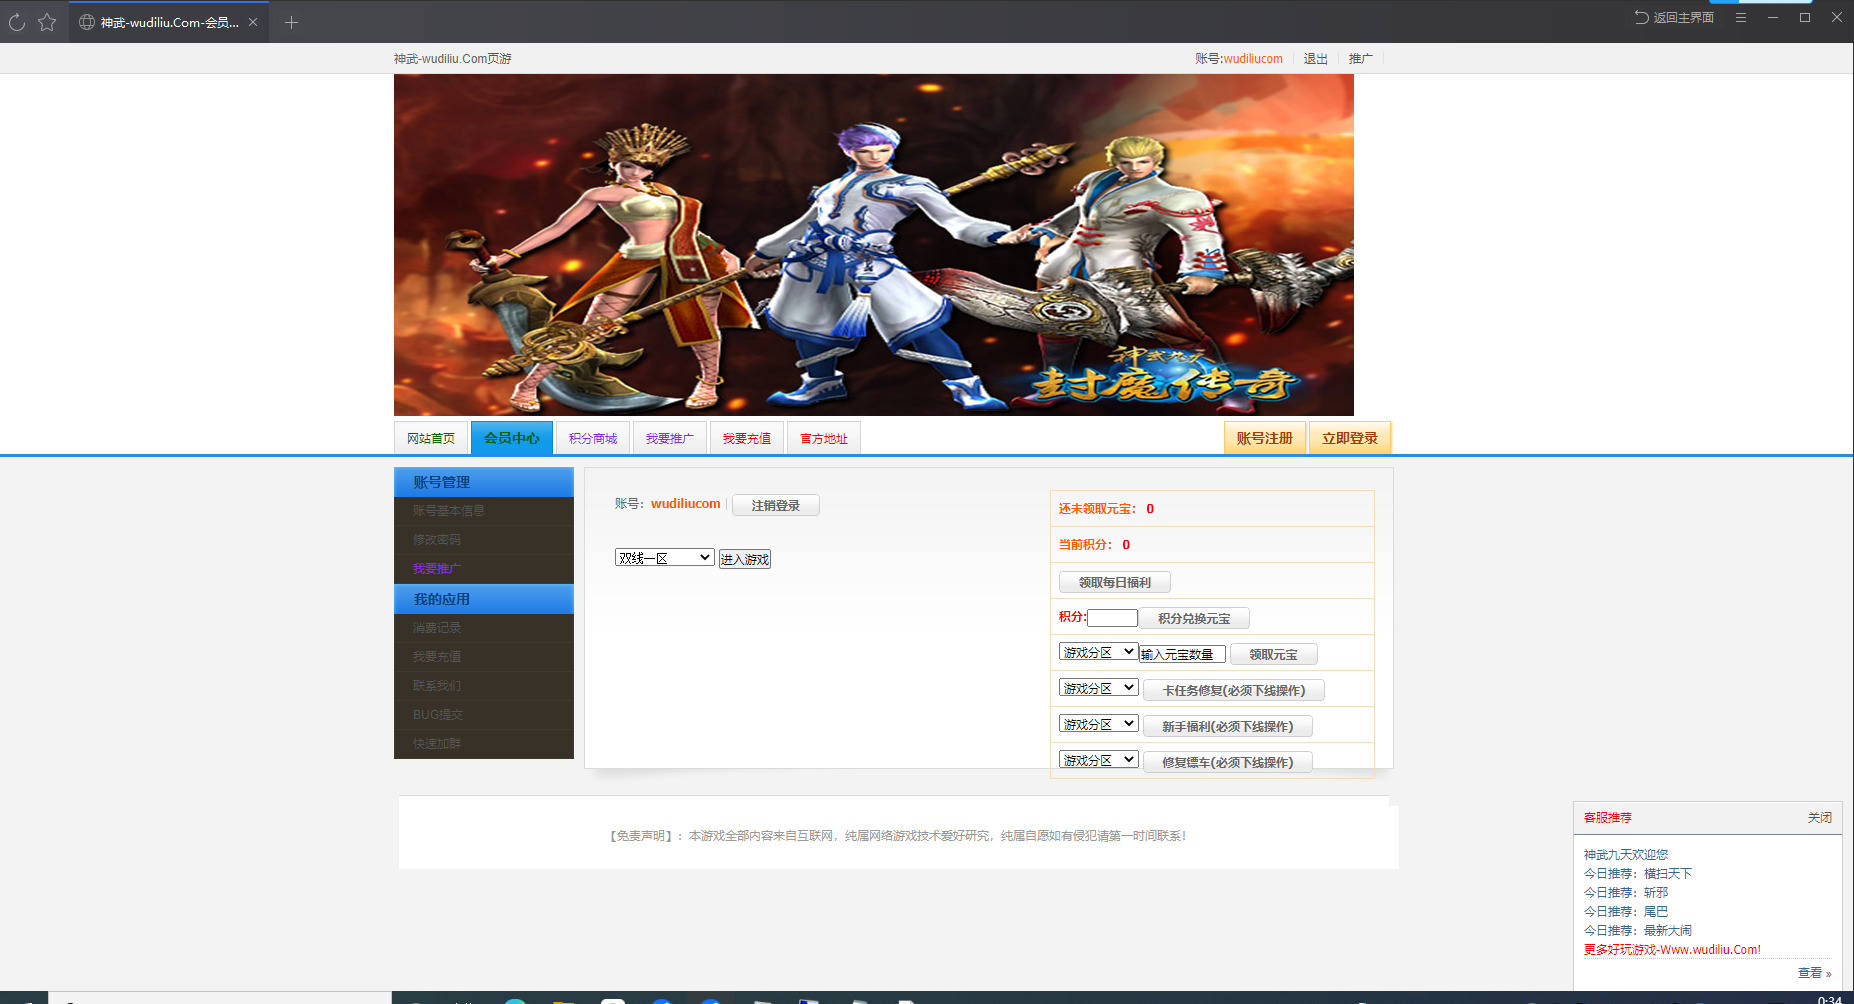Click the 账号注册 button
Screen dimensions: 1854x1004
point(1265,438)
